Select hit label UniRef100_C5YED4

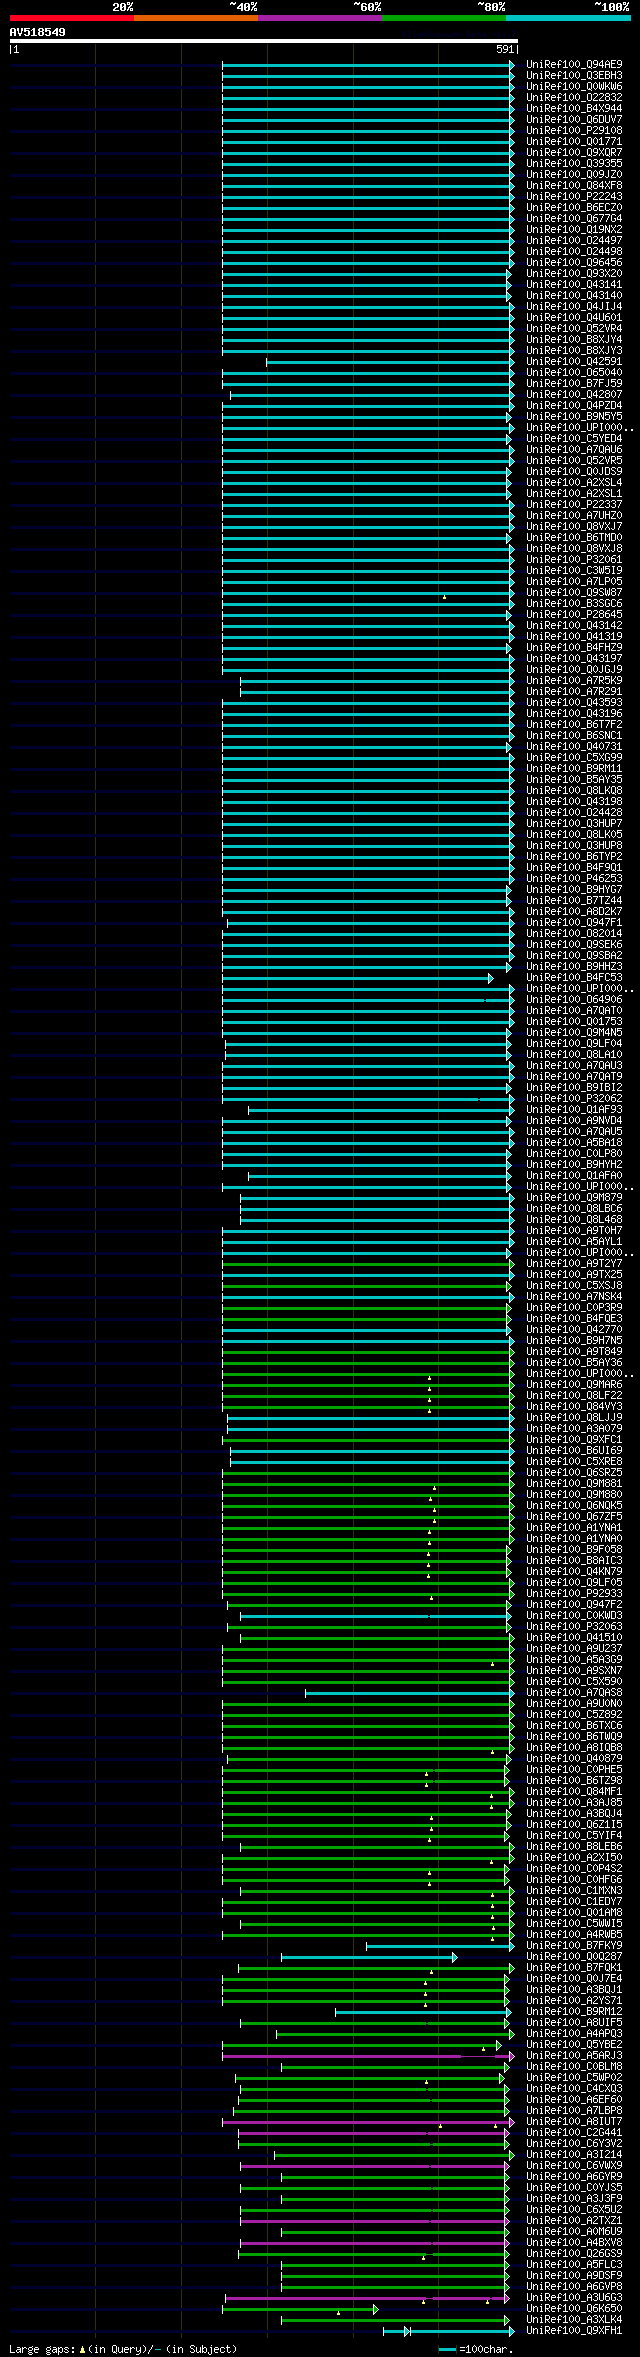click(574, 438)
